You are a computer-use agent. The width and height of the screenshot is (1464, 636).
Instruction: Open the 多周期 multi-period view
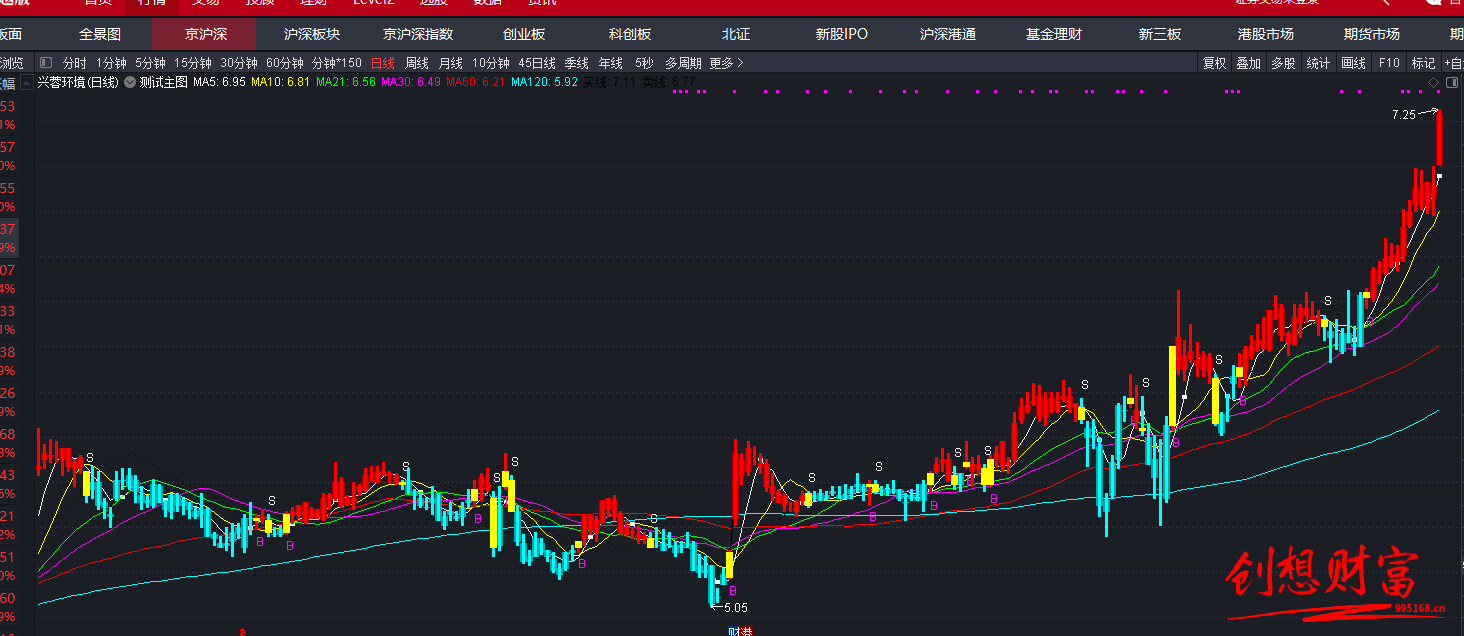click(684, 63)
